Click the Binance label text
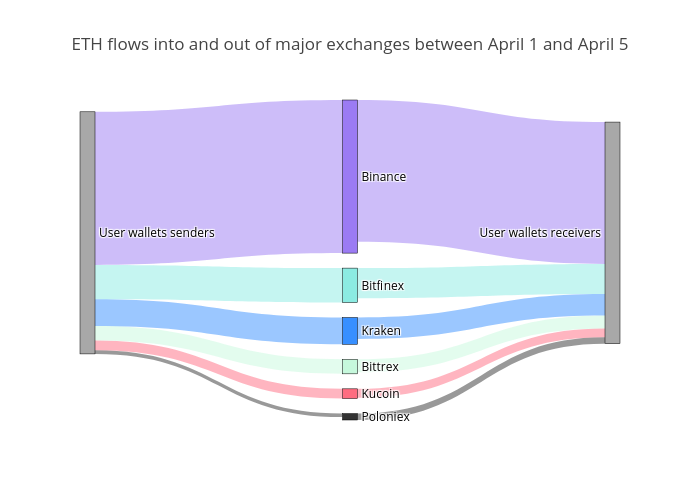 click(384, 177)
